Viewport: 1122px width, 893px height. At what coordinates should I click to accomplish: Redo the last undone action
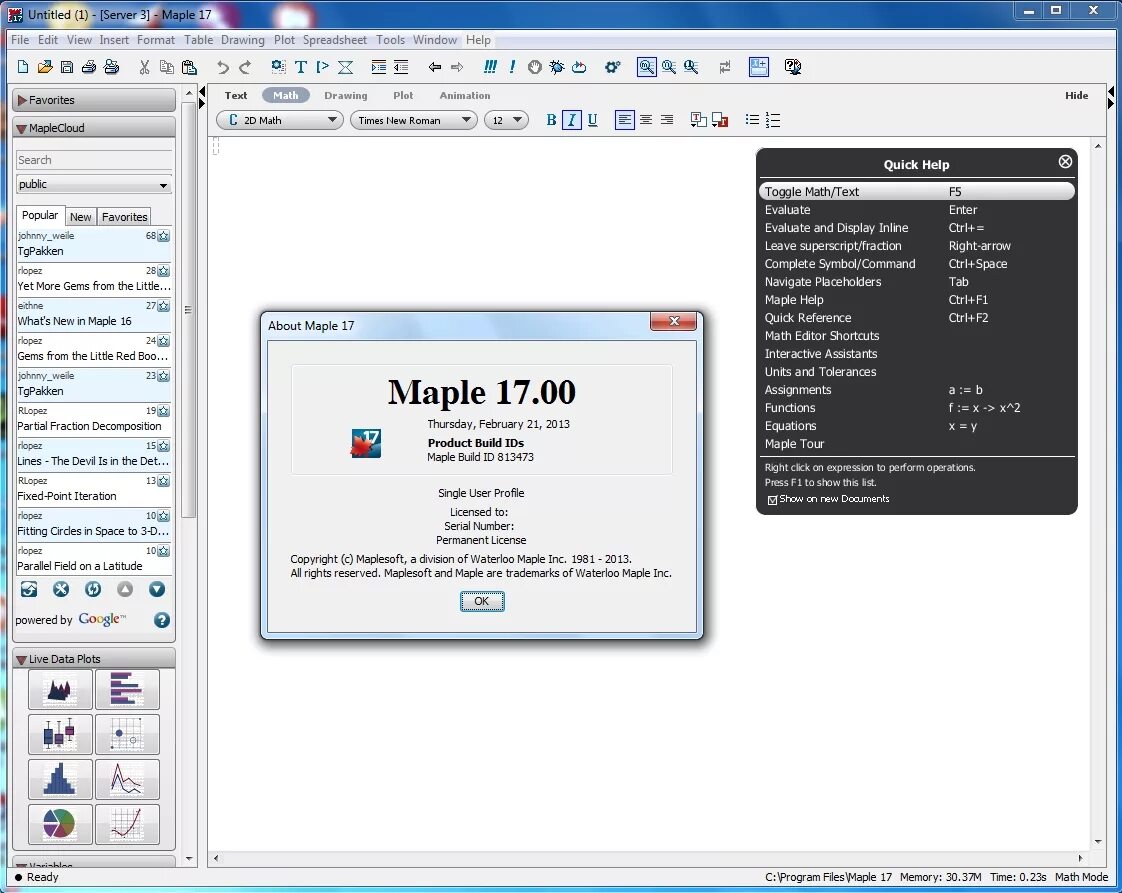click(x=245, y=67)
